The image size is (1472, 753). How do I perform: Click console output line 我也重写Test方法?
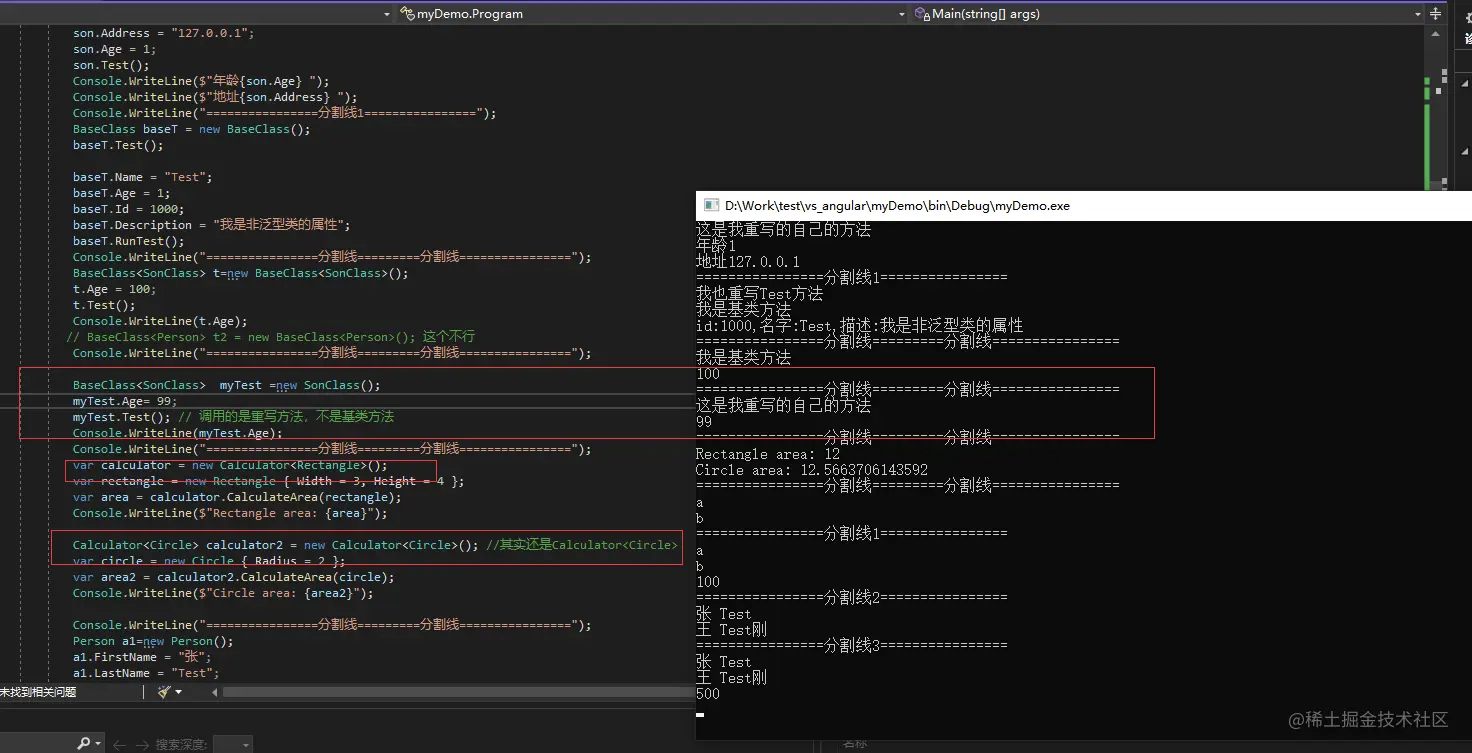pyautogui.click(x=760, y=294)
